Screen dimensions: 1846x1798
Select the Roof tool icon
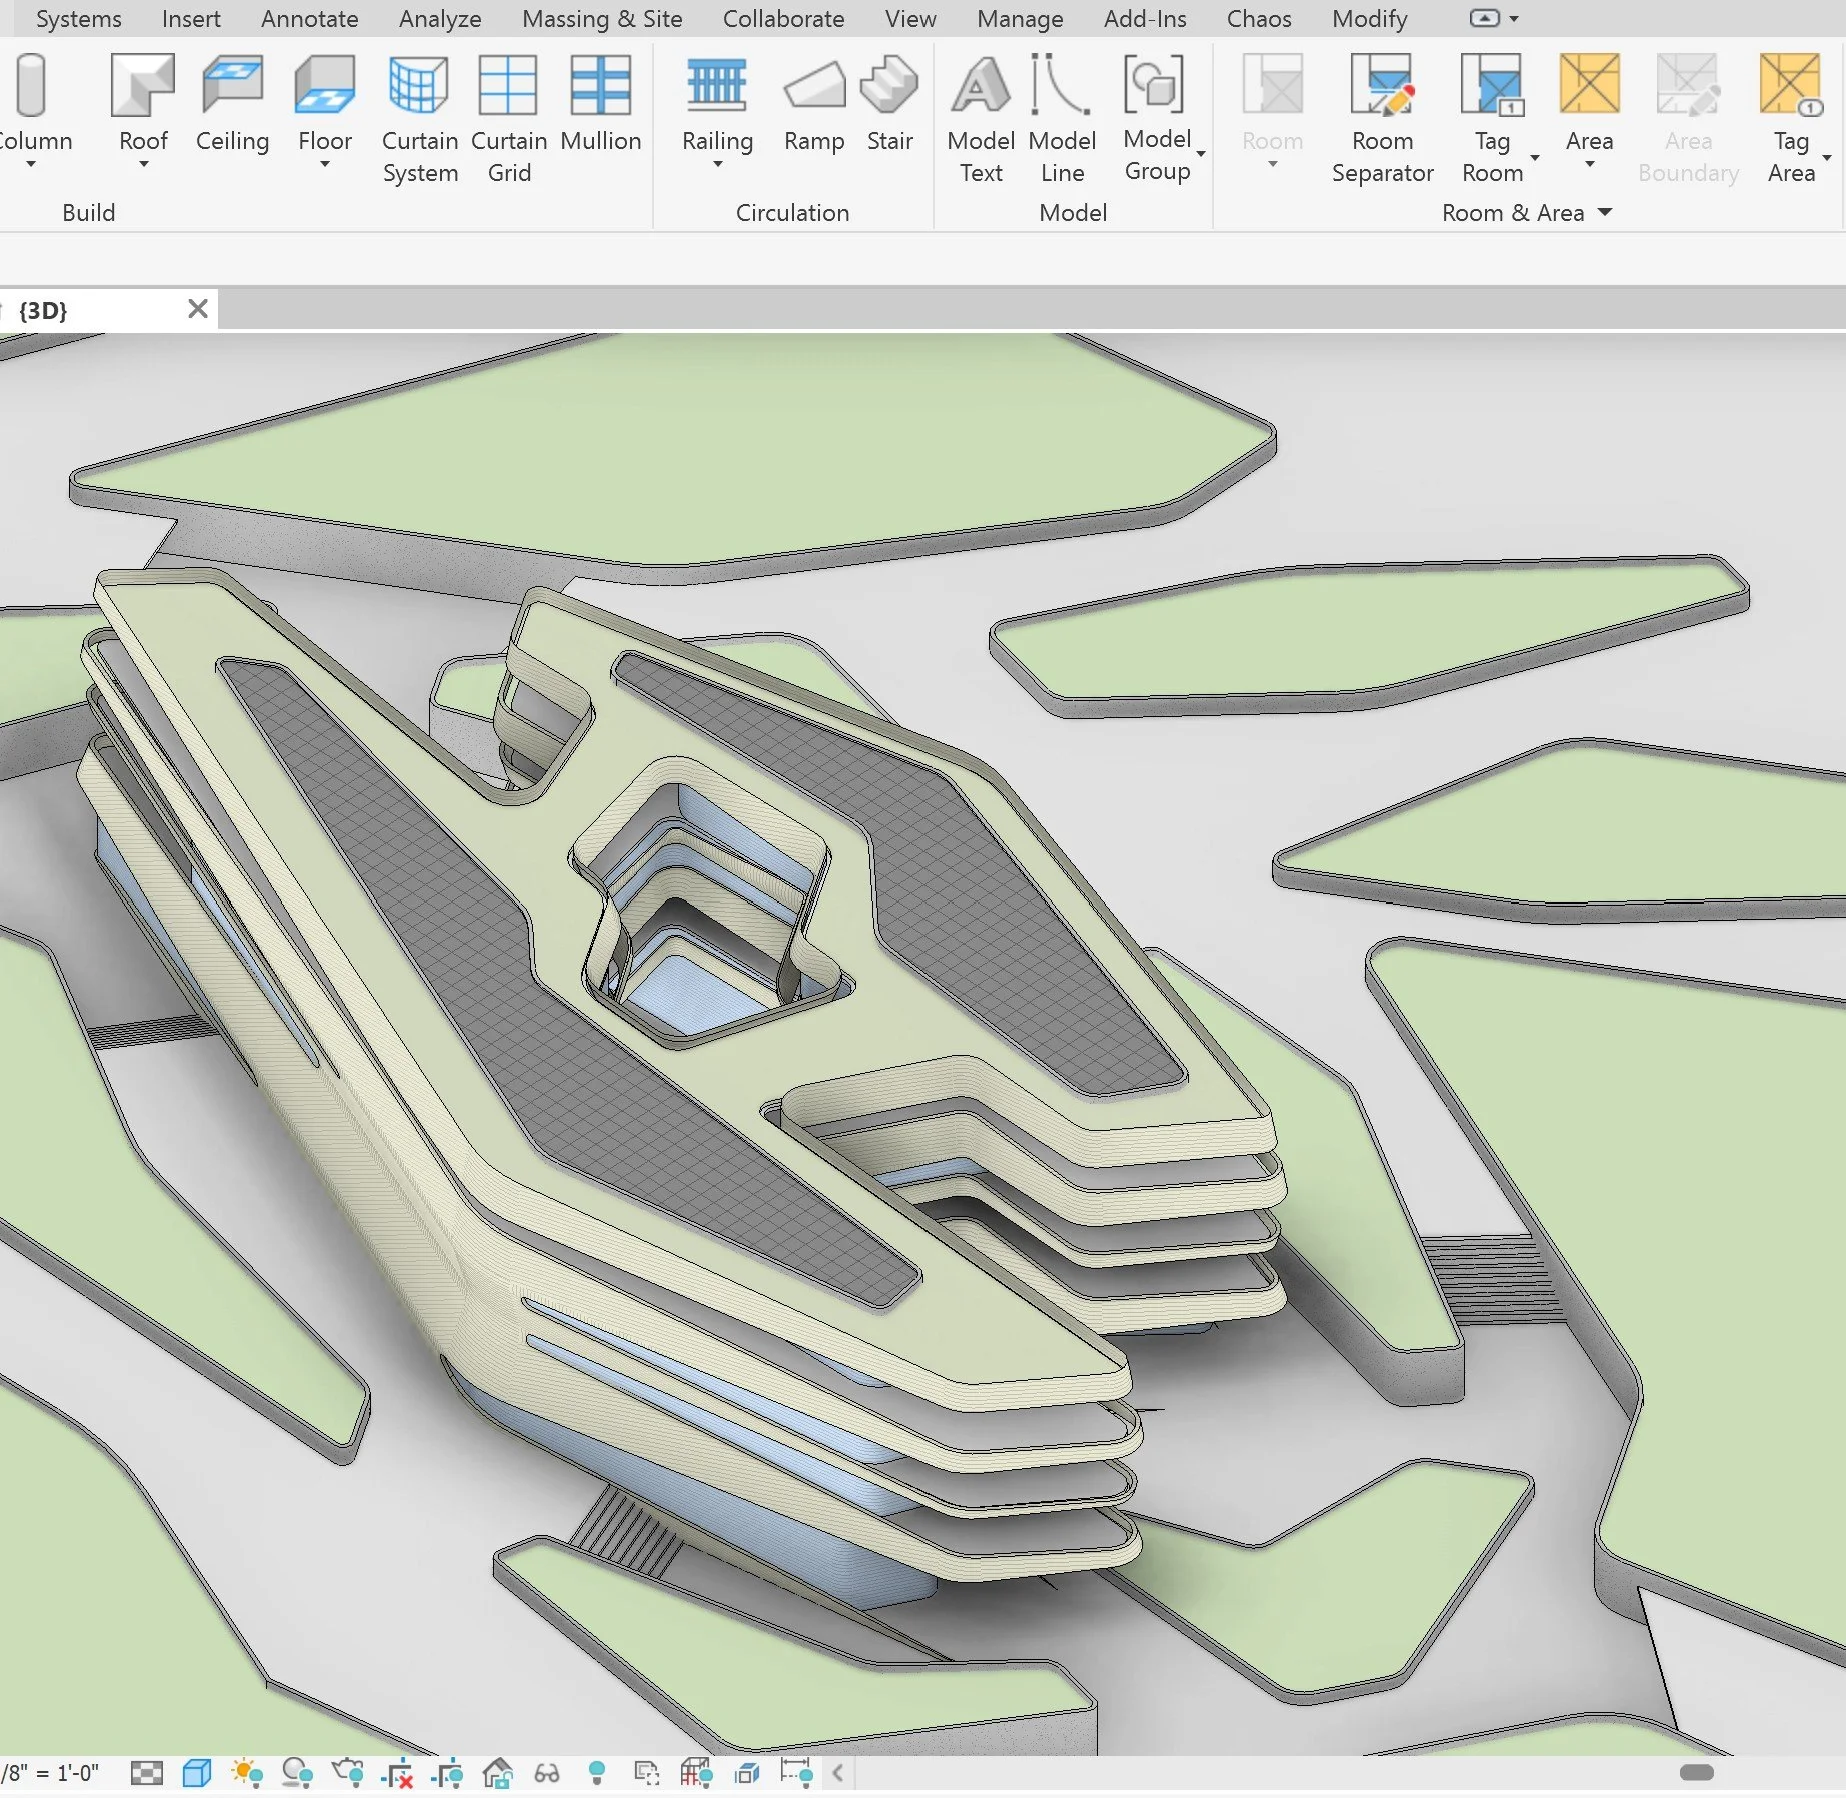143,86
